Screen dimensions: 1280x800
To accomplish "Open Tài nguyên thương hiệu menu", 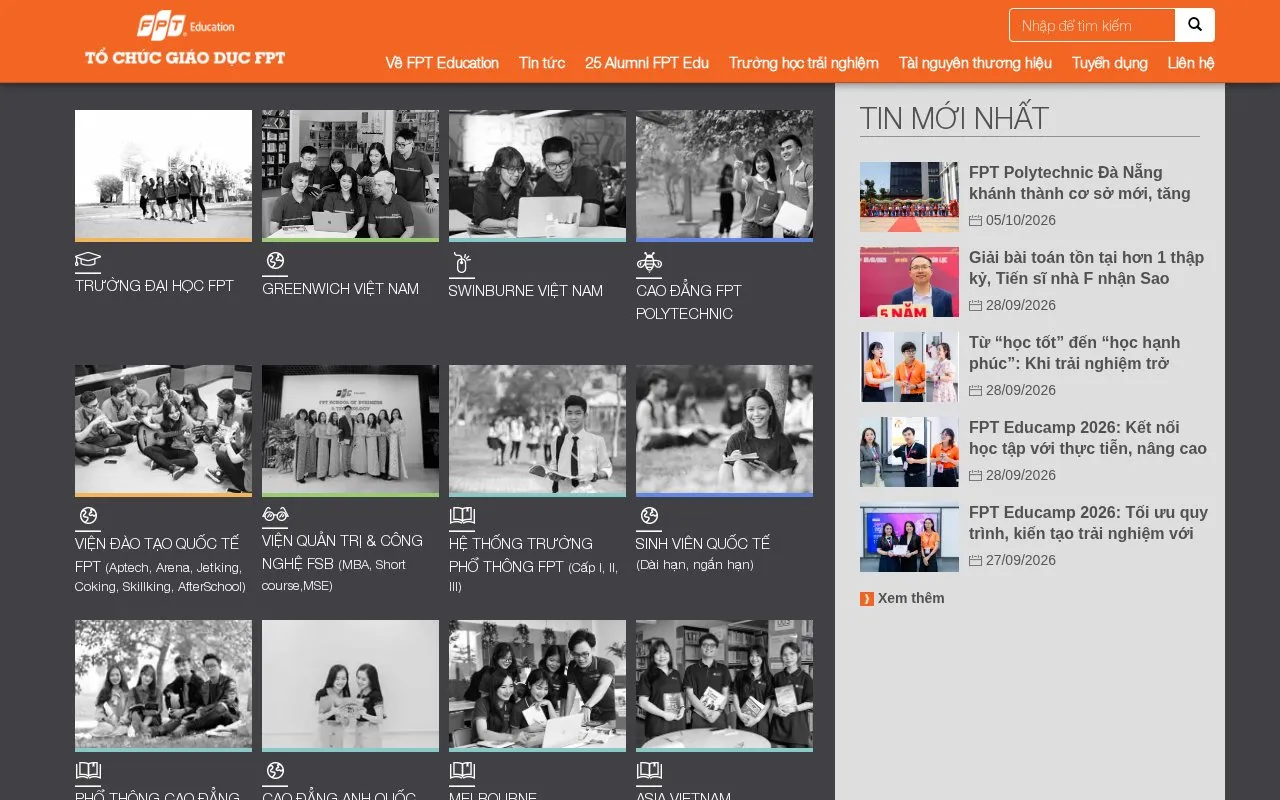I will point(975,63).
